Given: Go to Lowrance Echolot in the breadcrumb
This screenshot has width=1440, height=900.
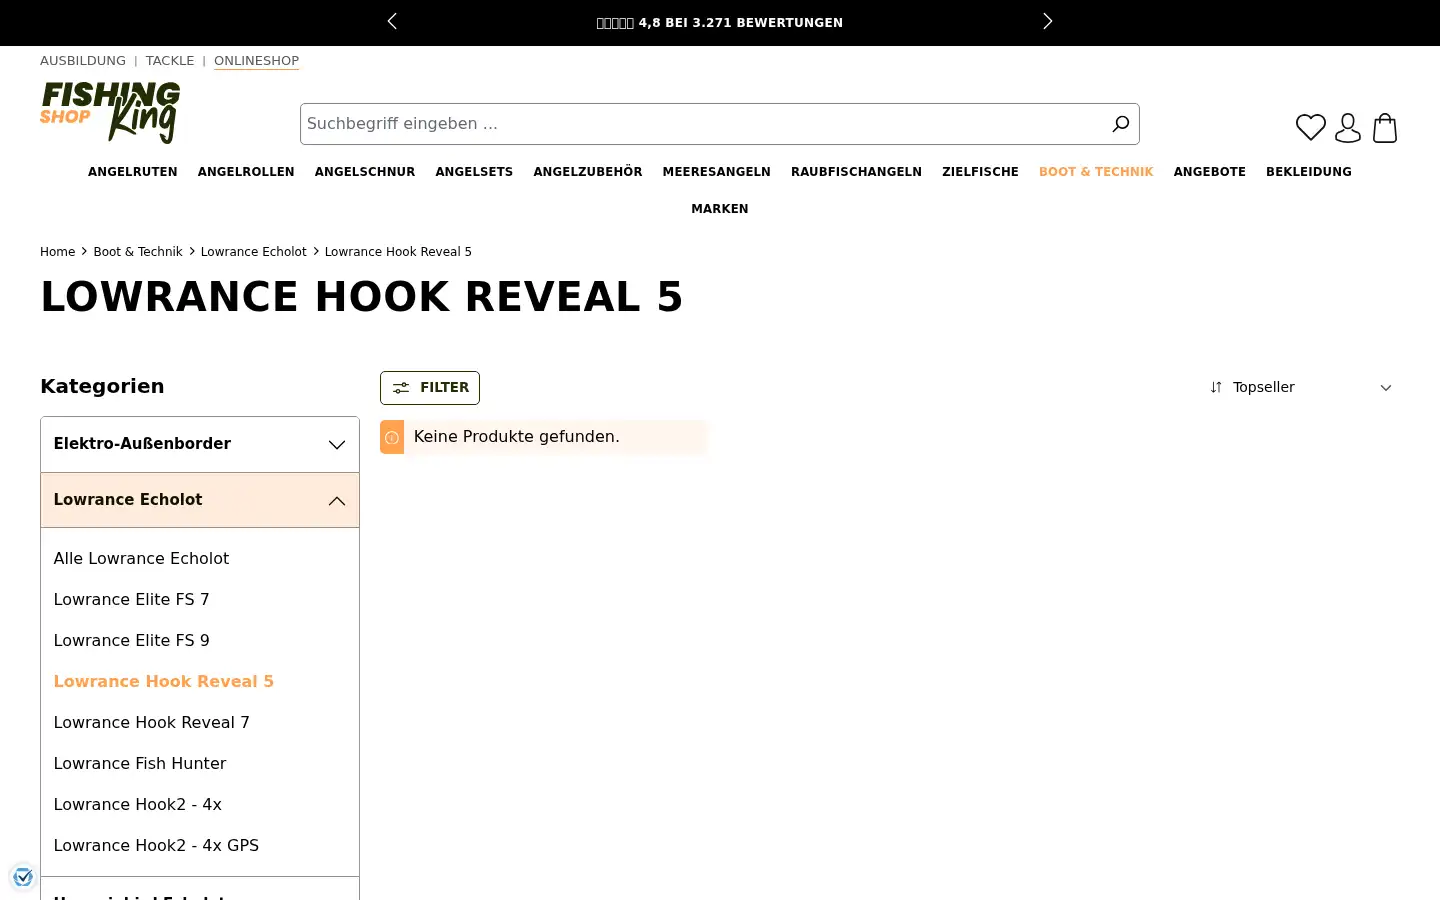Looking at the screenshot, I should (x=254, y=252).
